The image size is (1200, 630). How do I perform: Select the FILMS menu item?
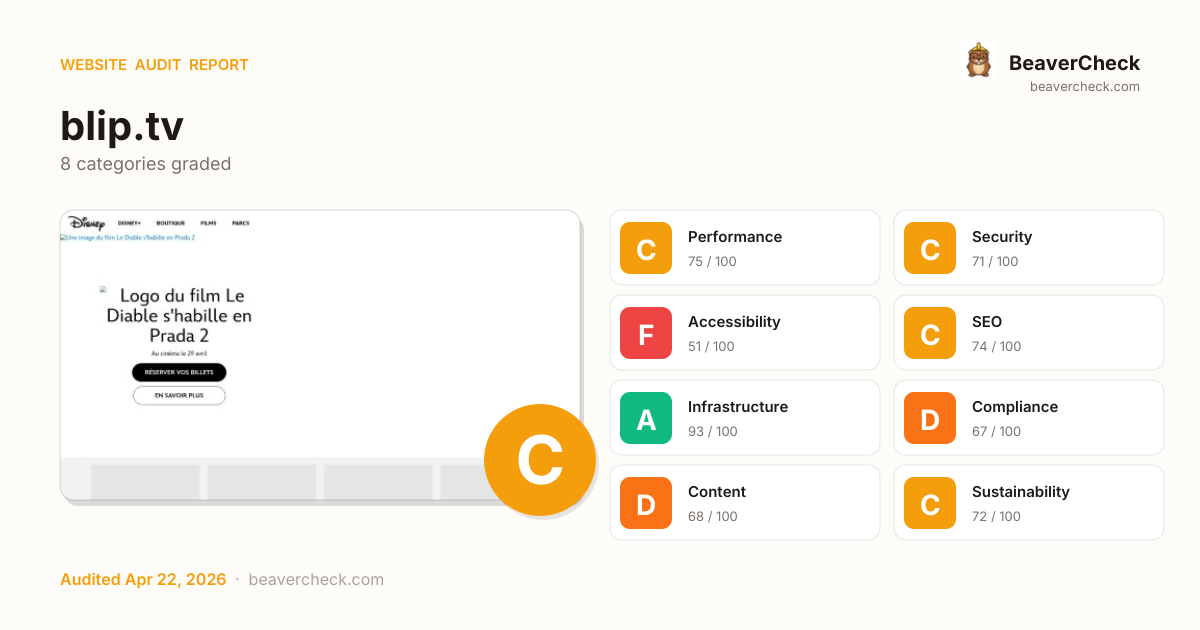pyautogui.click(x=208, y=223)
